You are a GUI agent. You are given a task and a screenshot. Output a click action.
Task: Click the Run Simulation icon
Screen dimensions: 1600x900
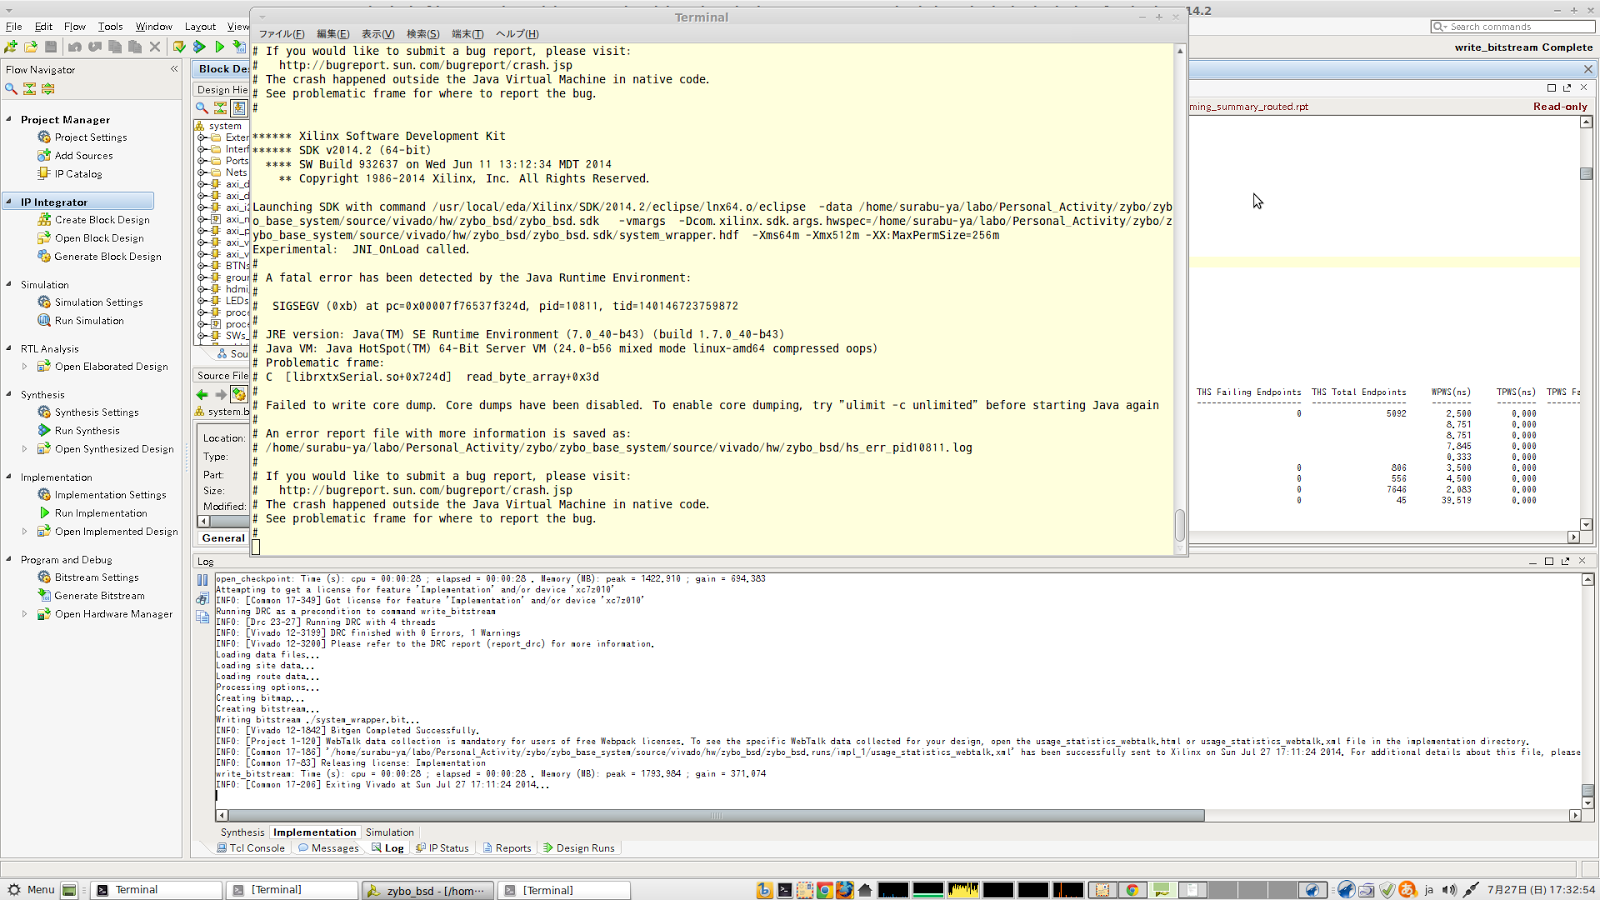(44, 320)
